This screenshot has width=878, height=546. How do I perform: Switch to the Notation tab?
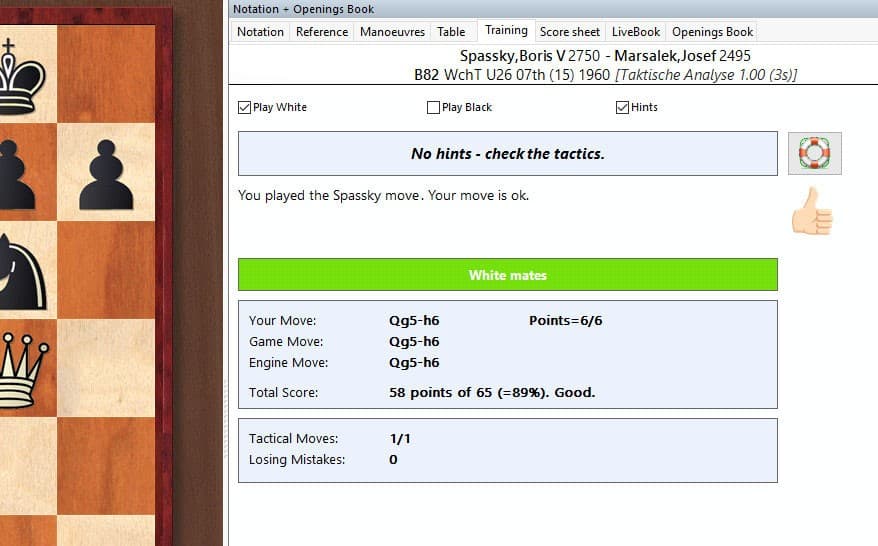260,32
